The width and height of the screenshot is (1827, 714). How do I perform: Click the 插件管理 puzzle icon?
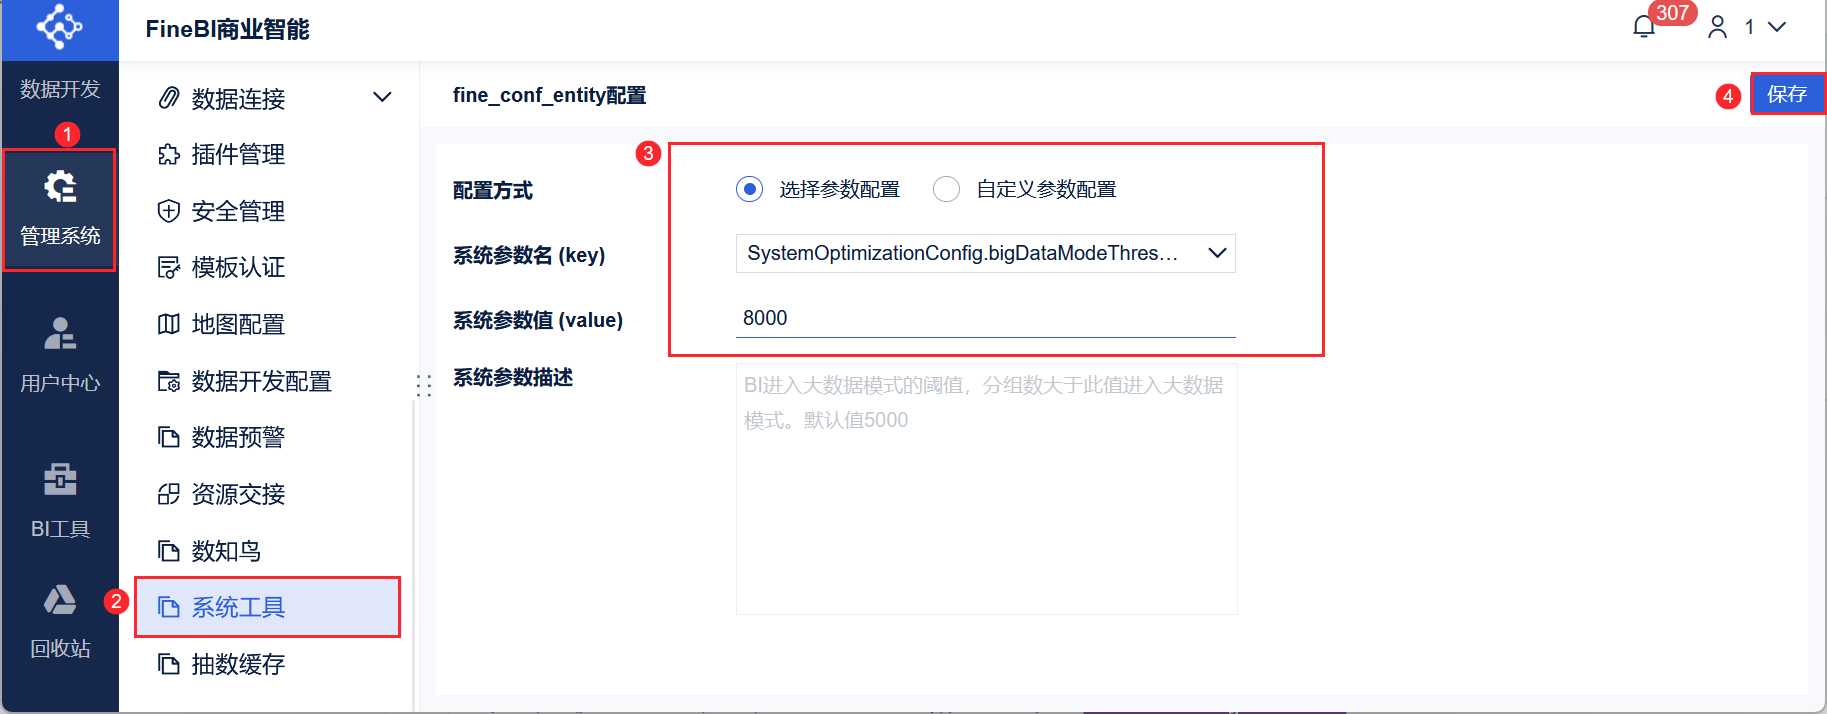[169, 154]
